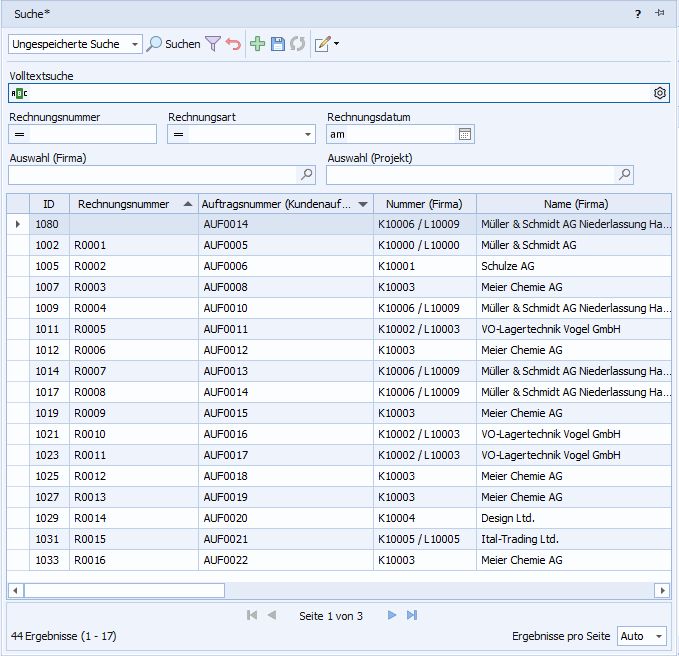
Task: Jump to last results page
Action: tap(412, 615)
